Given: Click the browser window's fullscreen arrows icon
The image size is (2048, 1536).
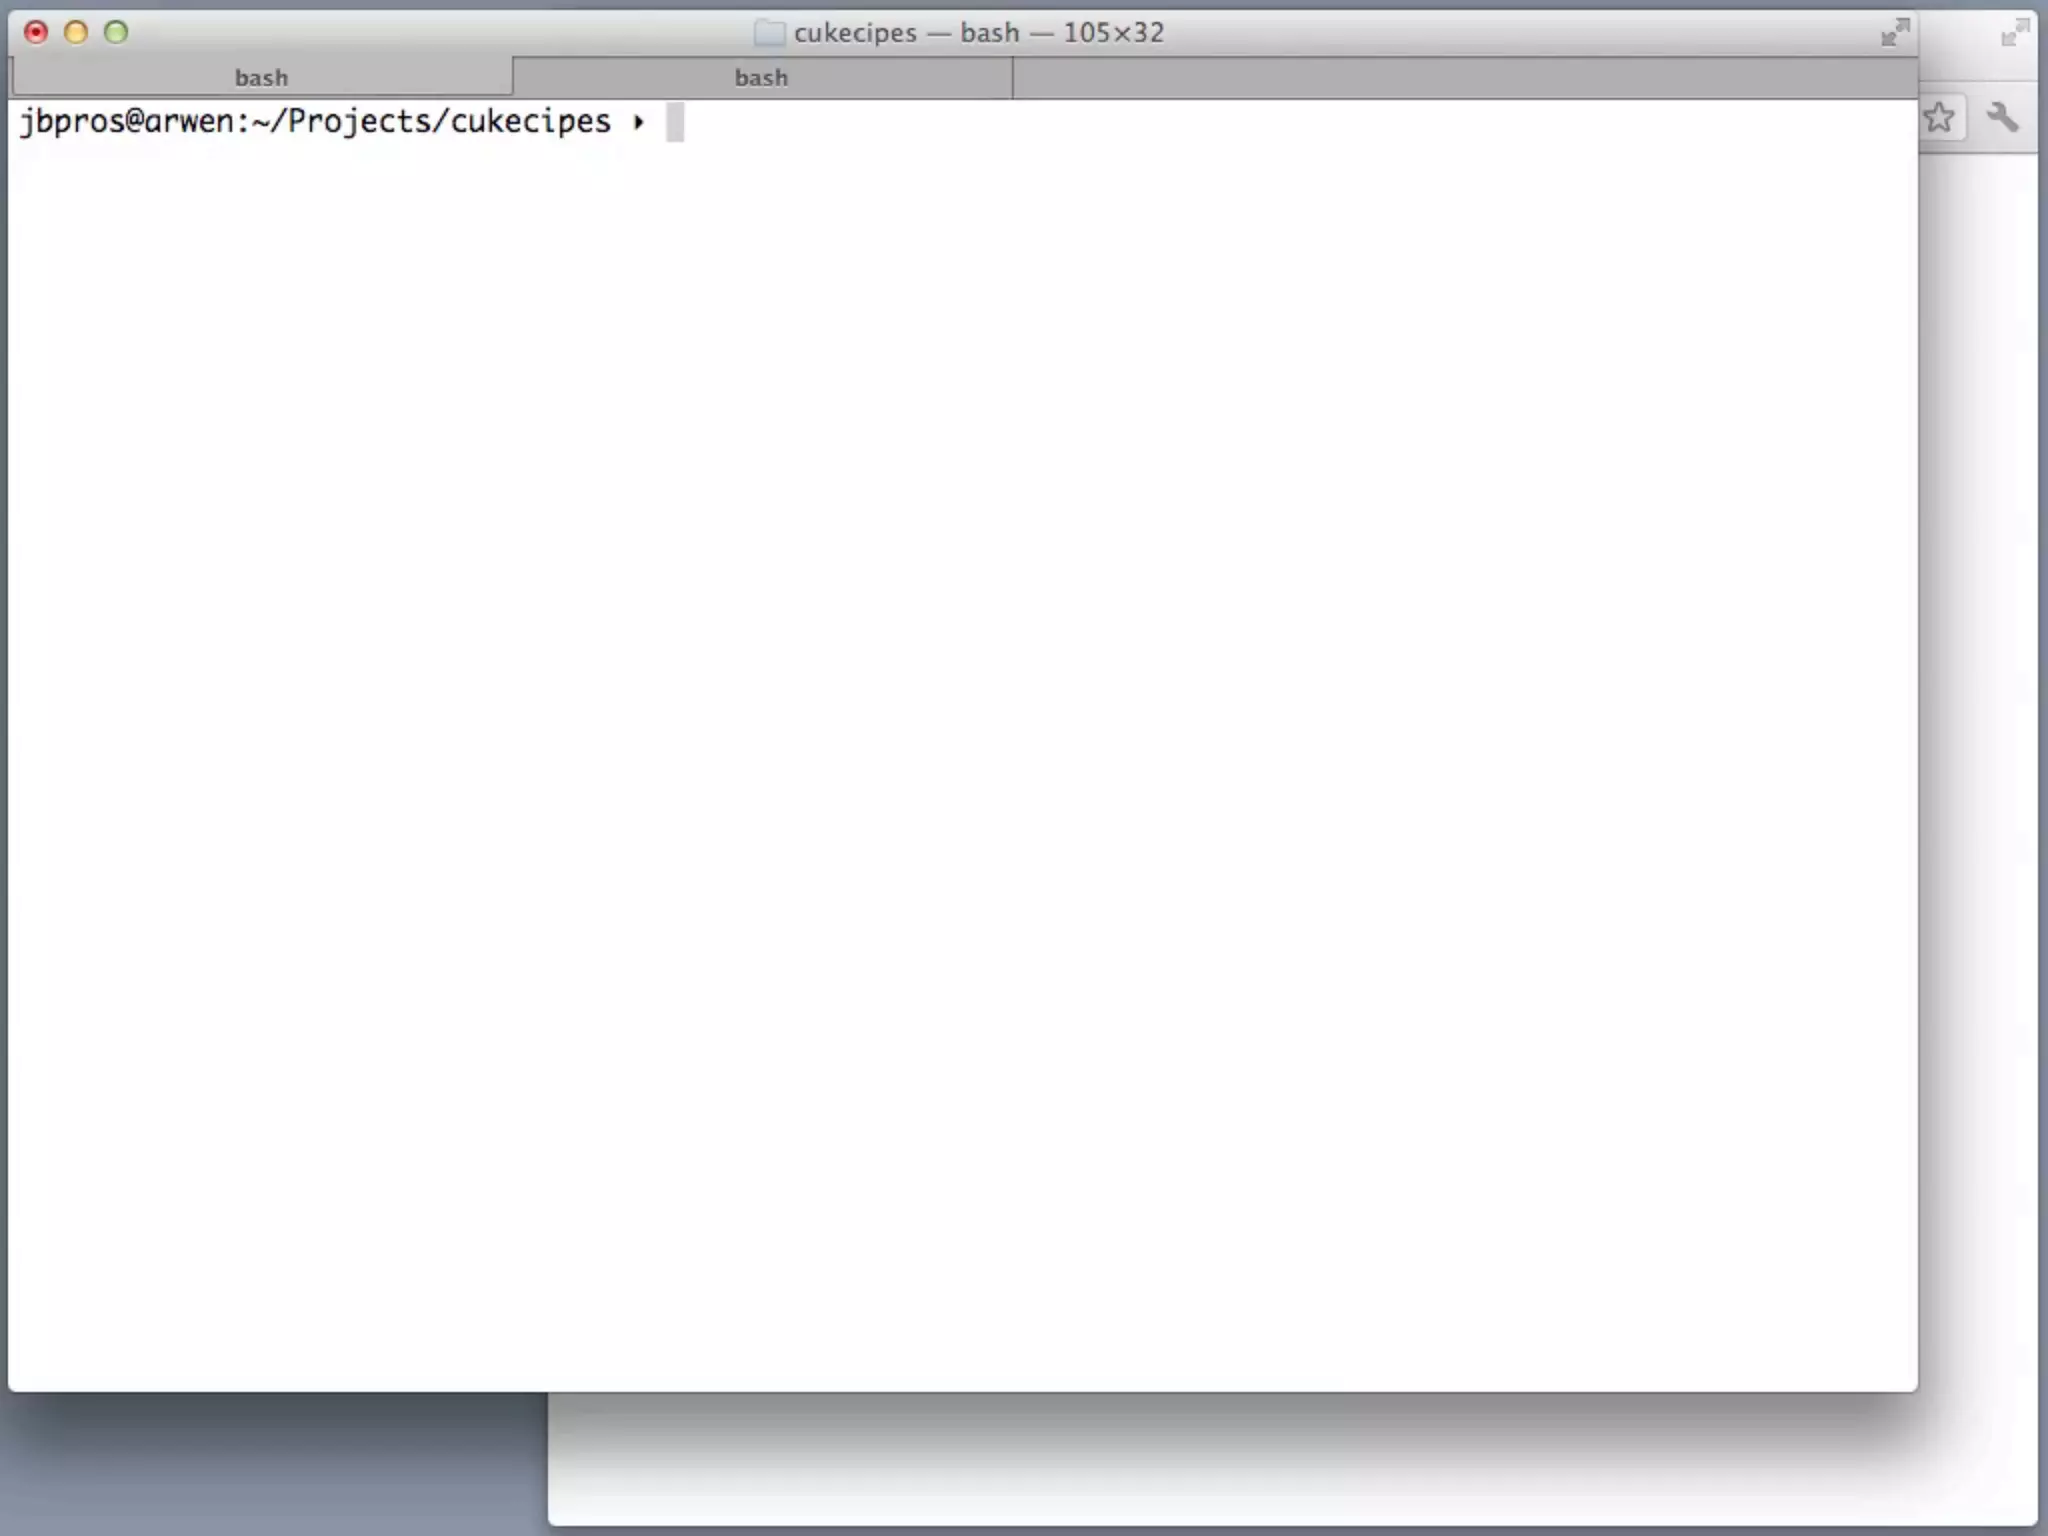Looking at the screenshot, I should pyautogui.click(x=2014, y=33).
